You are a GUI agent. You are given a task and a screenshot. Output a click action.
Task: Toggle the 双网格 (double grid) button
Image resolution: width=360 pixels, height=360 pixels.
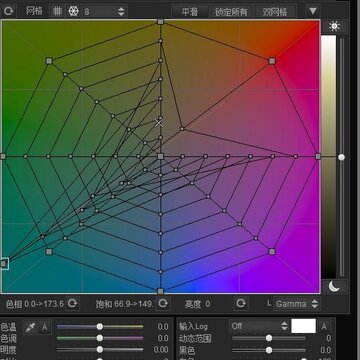point(275,12)
